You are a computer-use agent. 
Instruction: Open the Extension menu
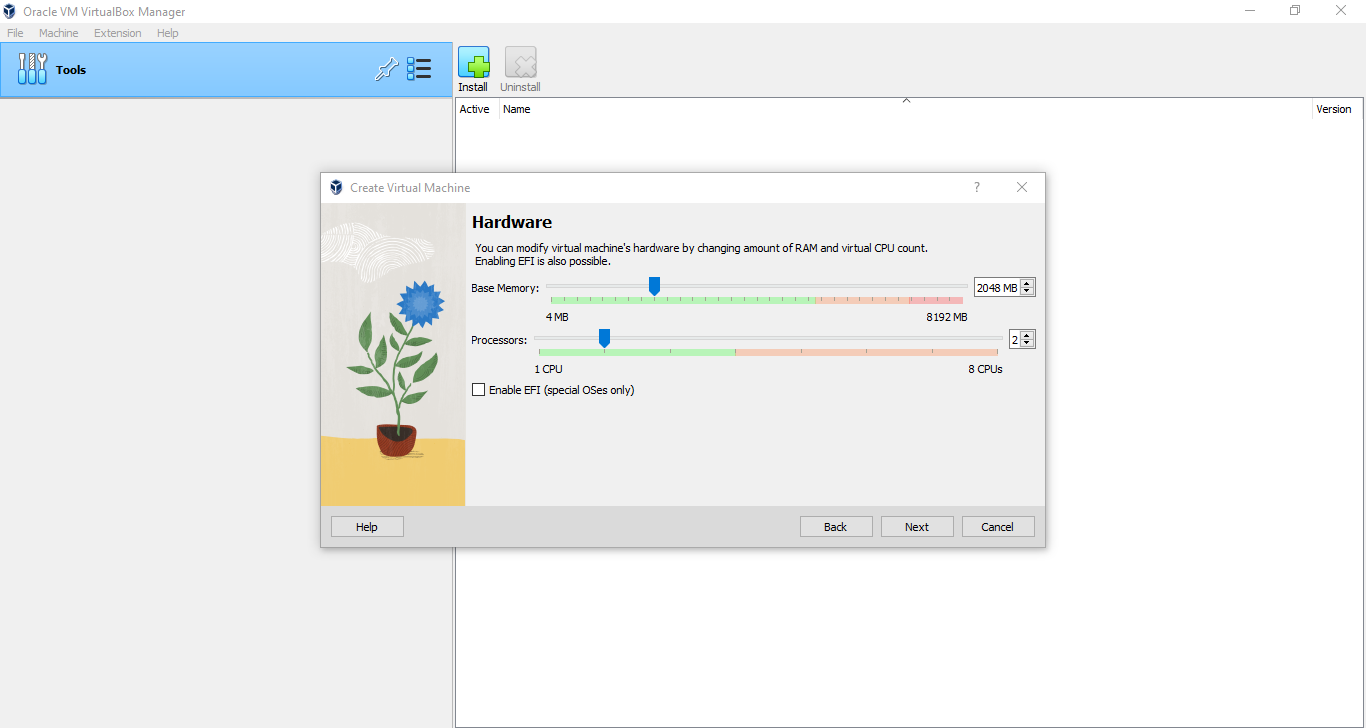tap(118, 33)
